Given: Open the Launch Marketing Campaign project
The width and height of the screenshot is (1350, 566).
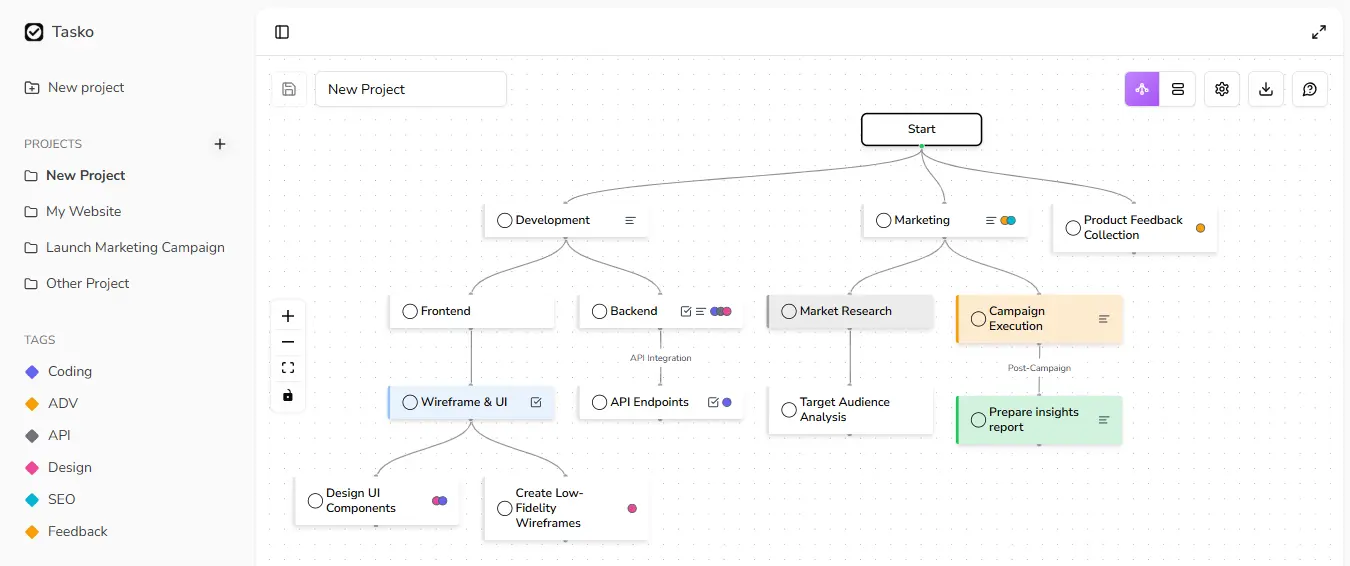Looking at the screenshot, I should pyautogui.click(x=135, y=247).
